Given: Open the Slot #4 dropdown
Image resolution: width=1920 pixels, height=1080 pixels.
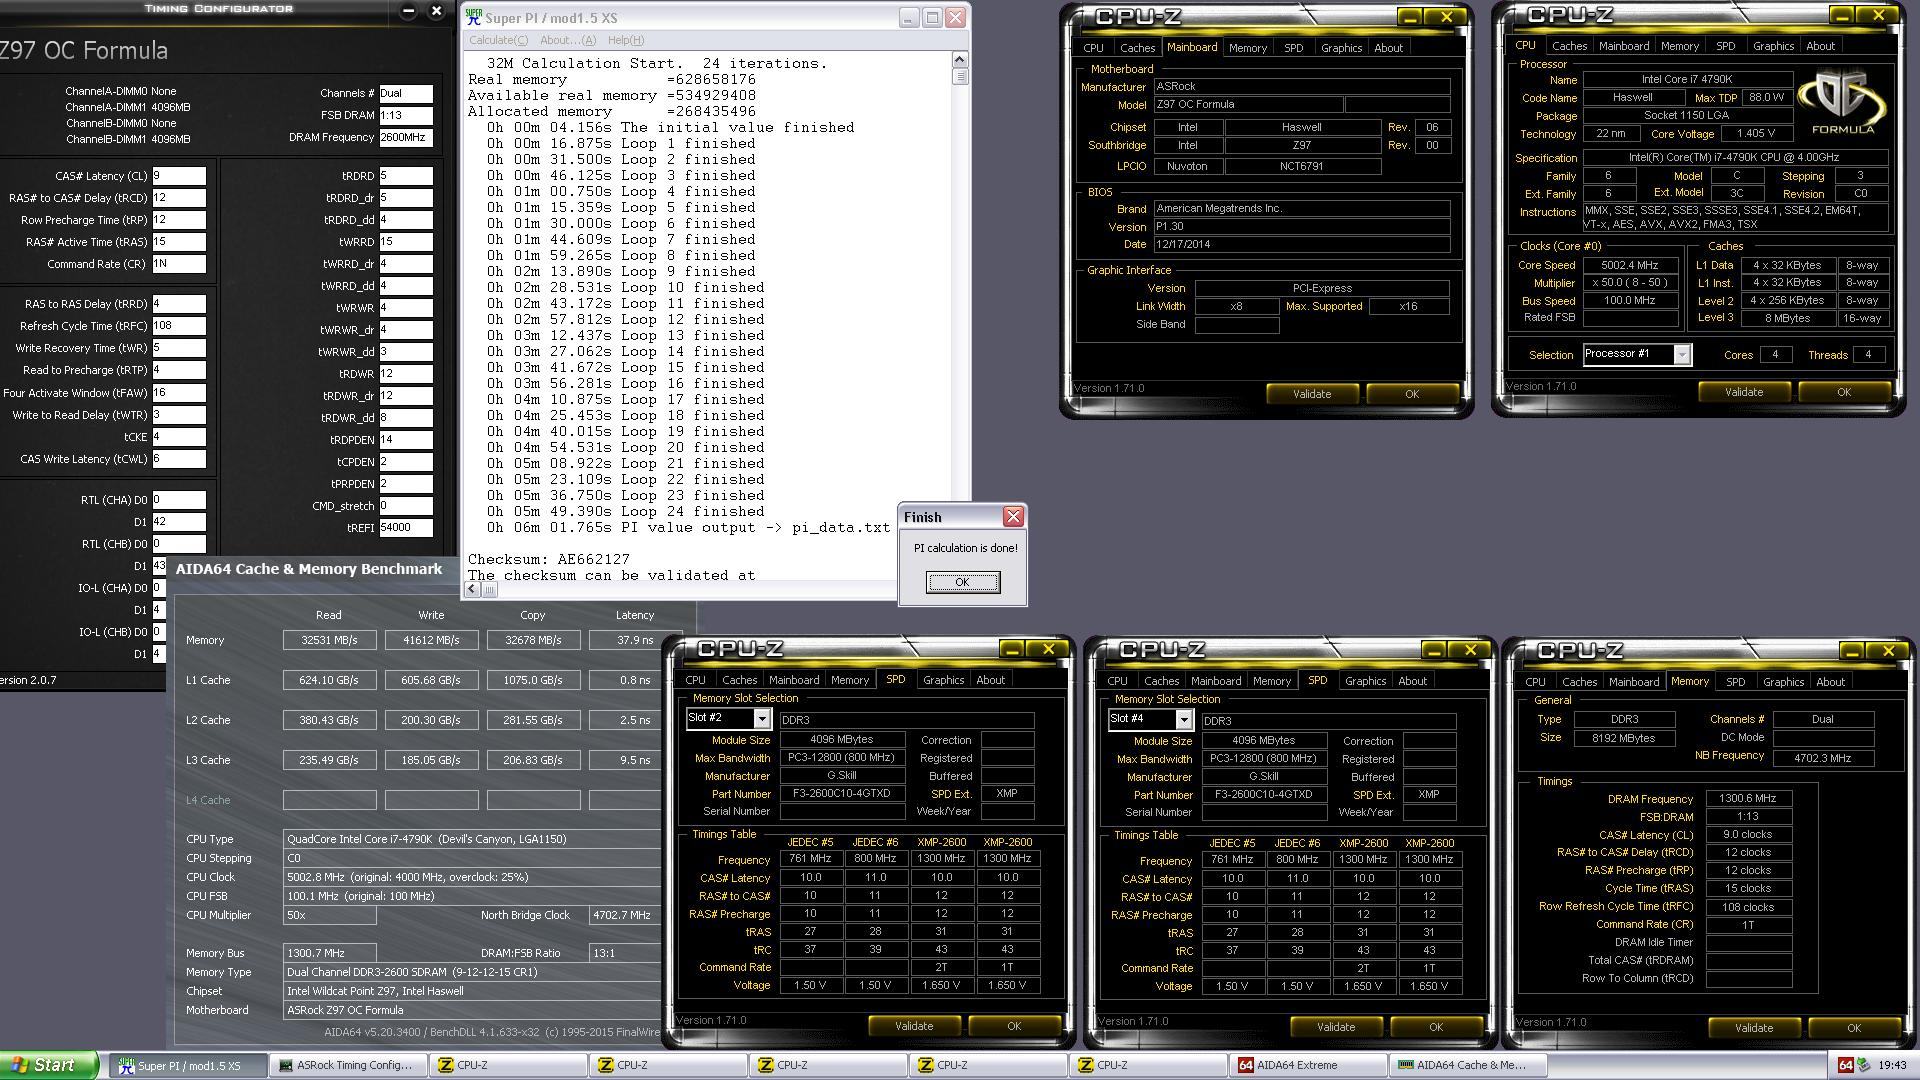Looking at the screenshot, I should click(x=1183, y=720).
